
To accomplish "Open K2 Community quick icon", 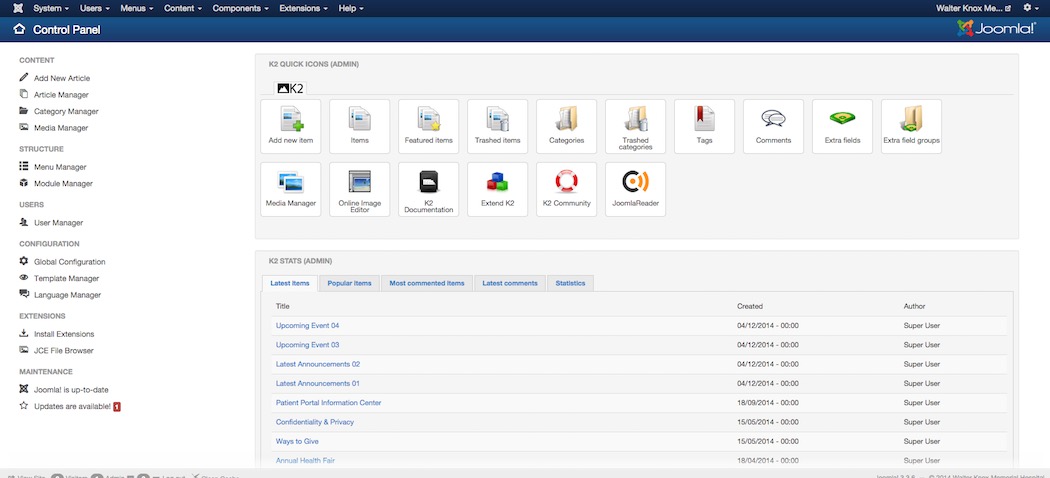I will tap(567, 189).
